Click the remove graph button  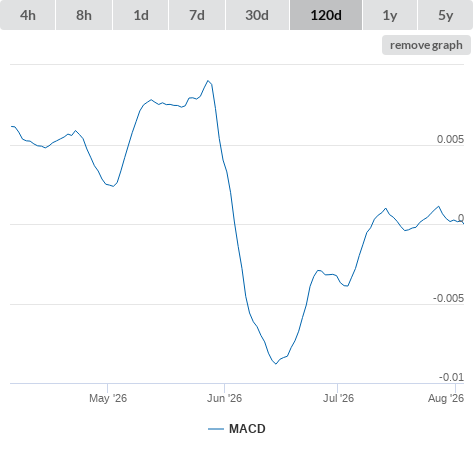click(x=426, y=45)
